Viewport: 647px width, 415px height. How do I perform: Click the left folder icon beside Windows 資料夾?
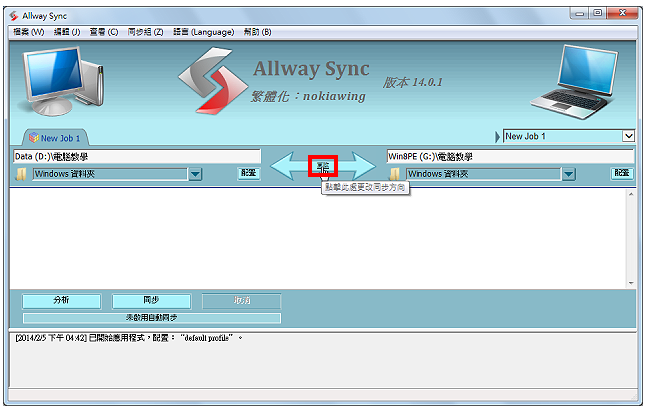(x=21, y=174)
